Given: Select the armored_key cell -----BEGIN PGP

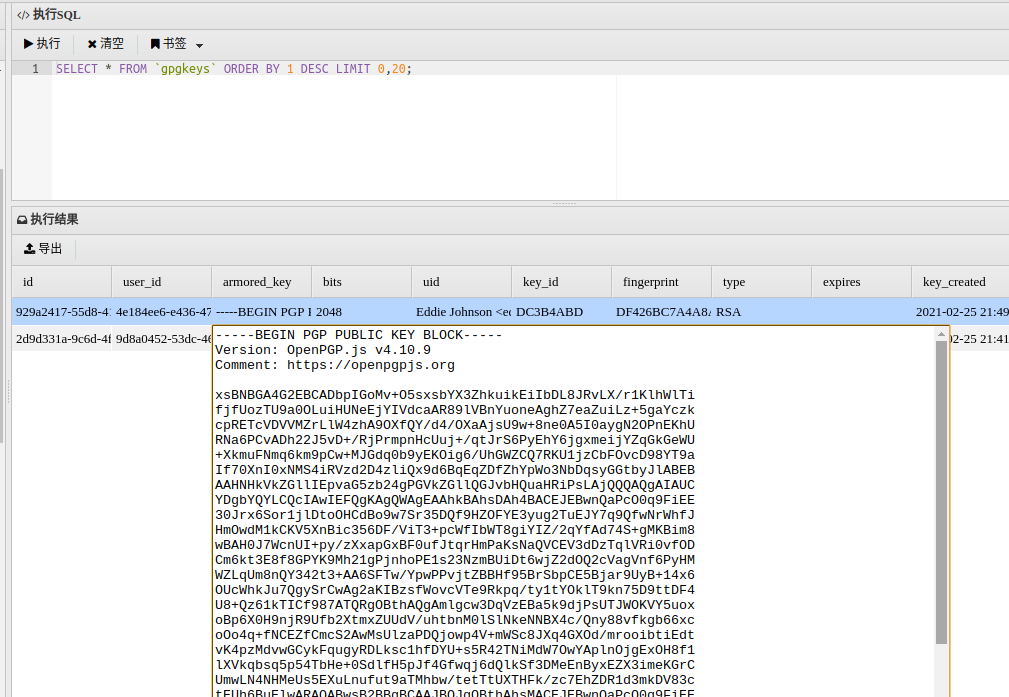Looking at the screenshot, I should pyautogui.click(x=261, y=312).
